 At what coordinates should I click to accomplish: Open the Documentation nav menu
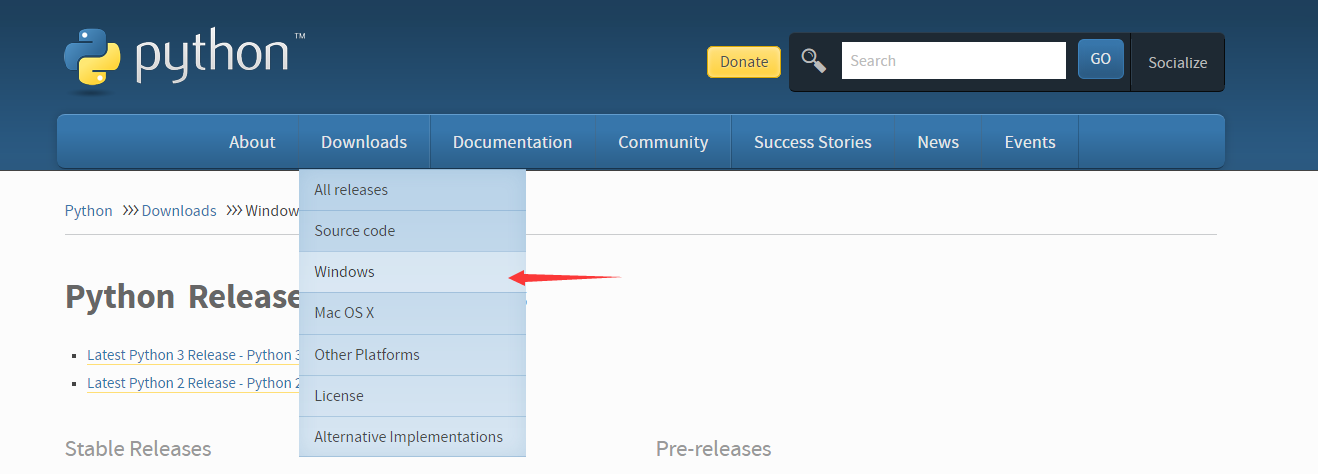512,142
